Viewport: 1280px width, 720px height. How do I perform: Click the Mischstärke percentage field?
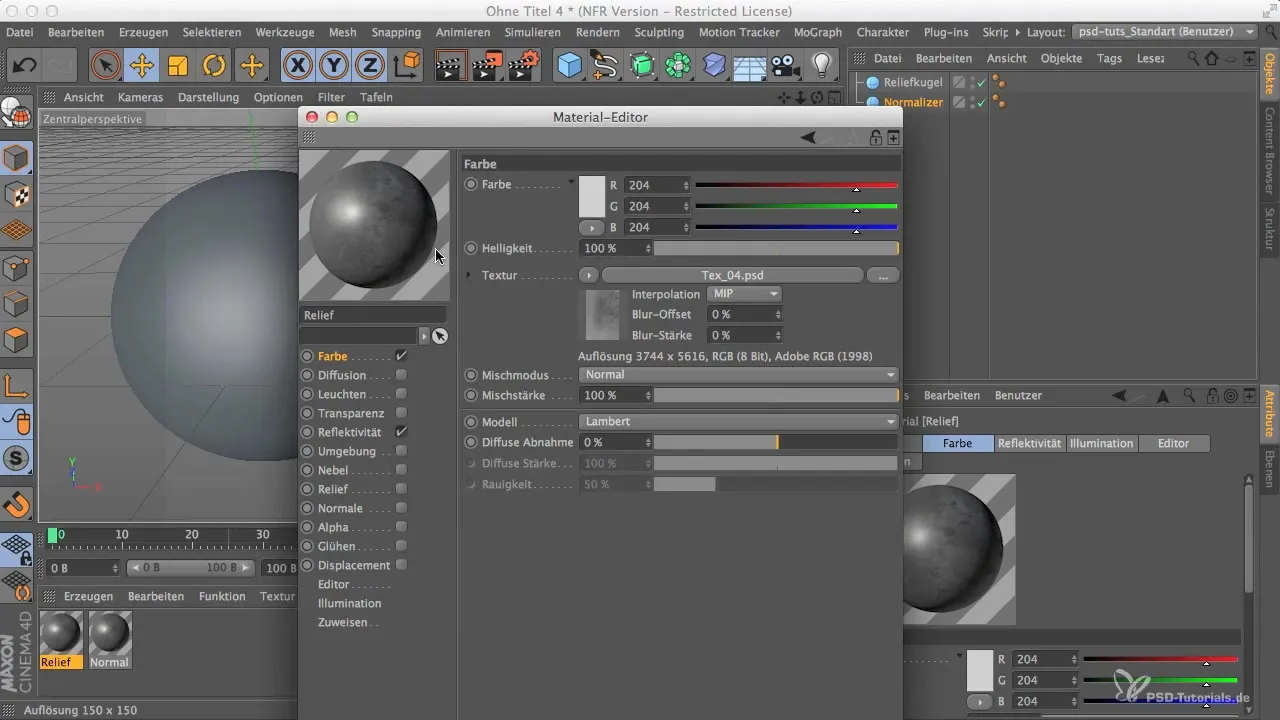point(611,395)
